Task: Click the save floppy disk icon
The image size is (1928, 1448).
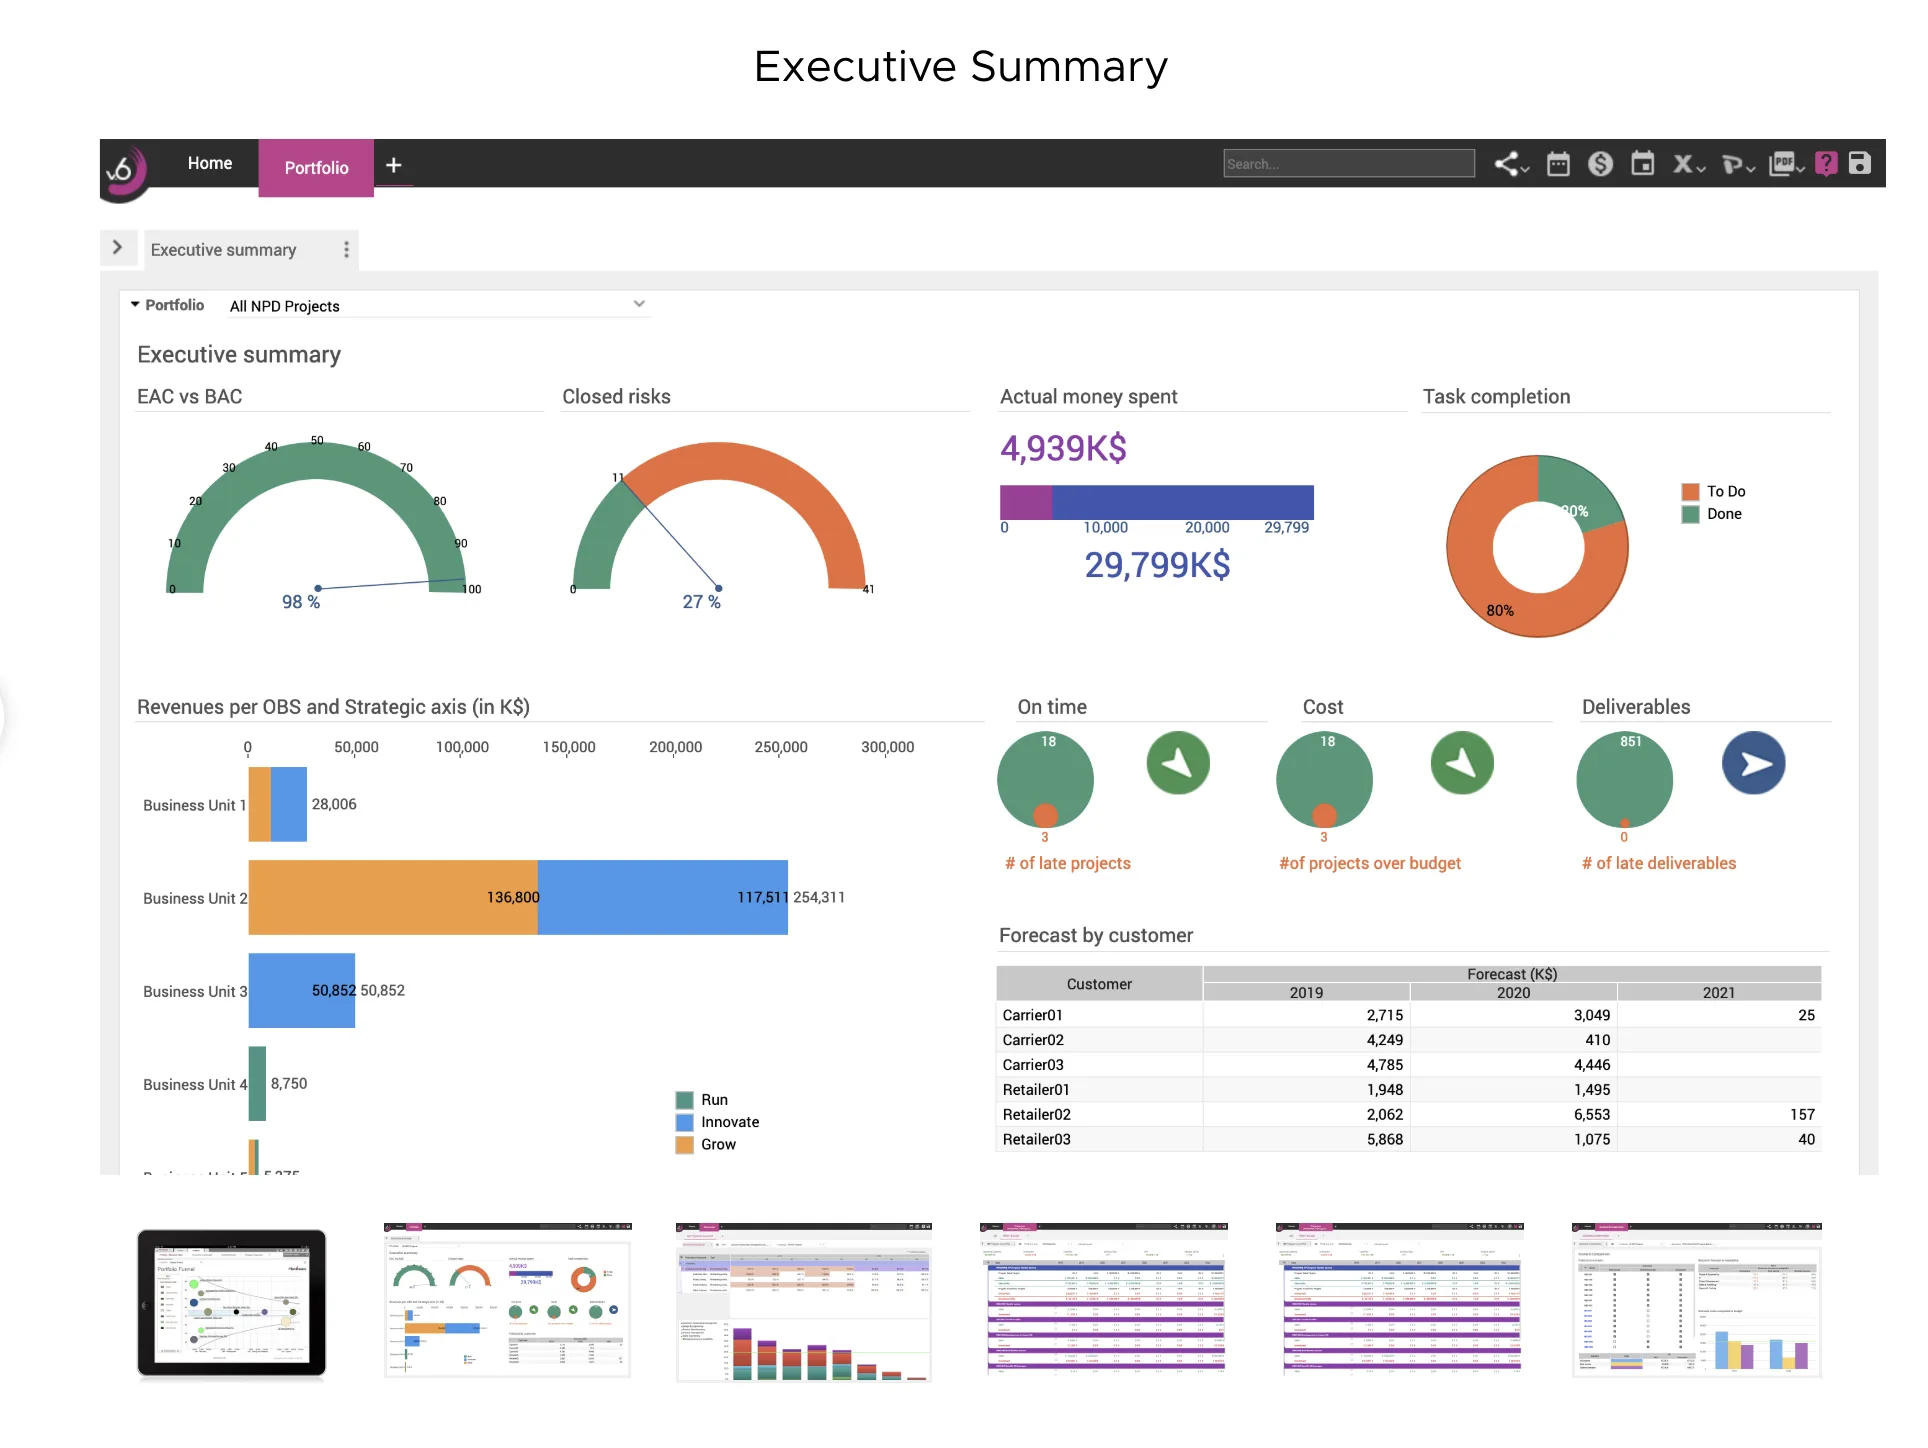Action: point(1859,163)
